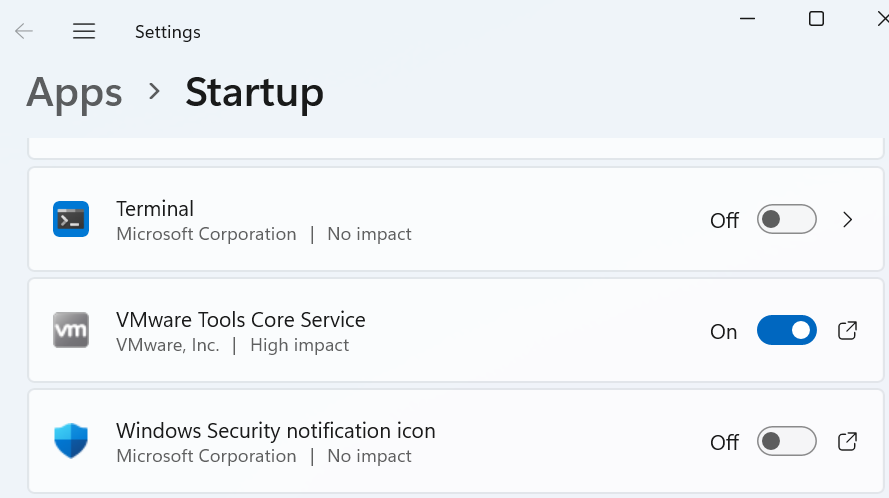Disable VMware Tools Core Service toggle
This screenshot has width=889, height=498.
coord(786,330)
